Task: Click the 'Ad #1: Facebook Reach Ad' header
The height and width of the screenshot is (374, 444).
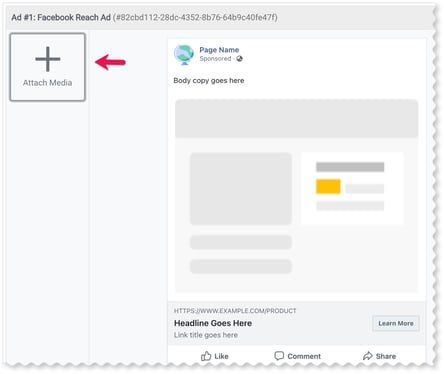Action: (x=61, y=17)
